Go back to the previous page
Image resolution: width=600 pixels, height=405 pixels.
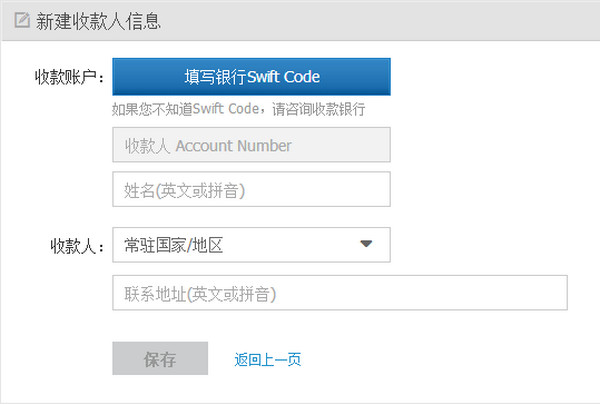267,359
